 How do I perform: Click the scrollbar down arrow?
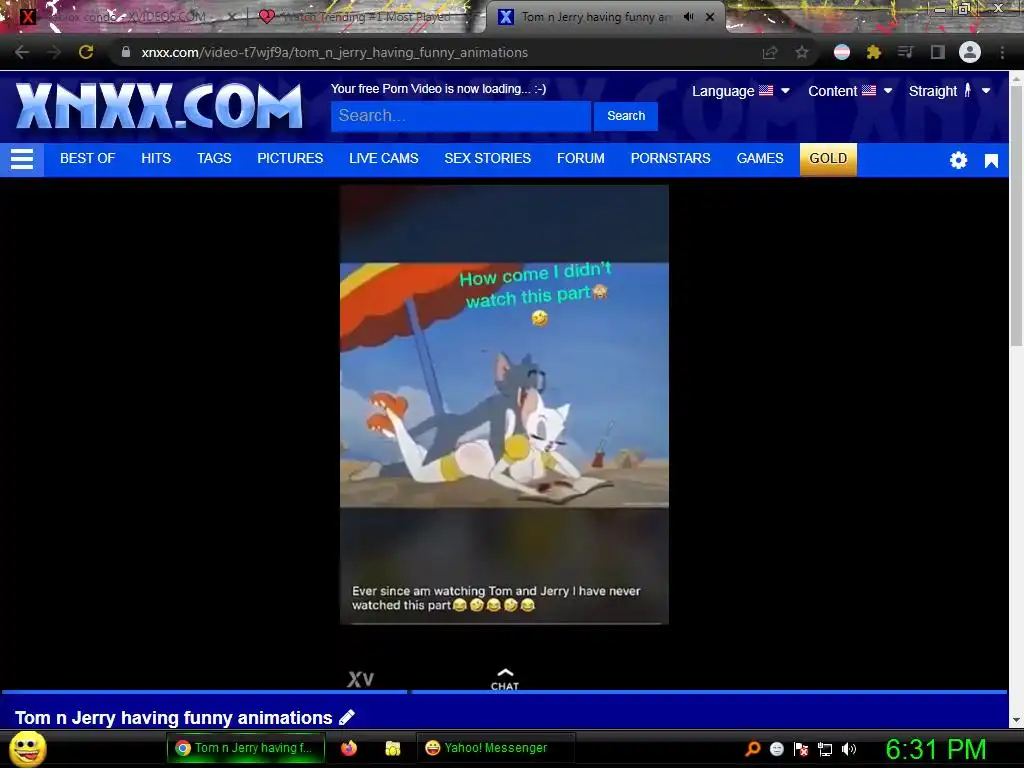coord(1016,720)
